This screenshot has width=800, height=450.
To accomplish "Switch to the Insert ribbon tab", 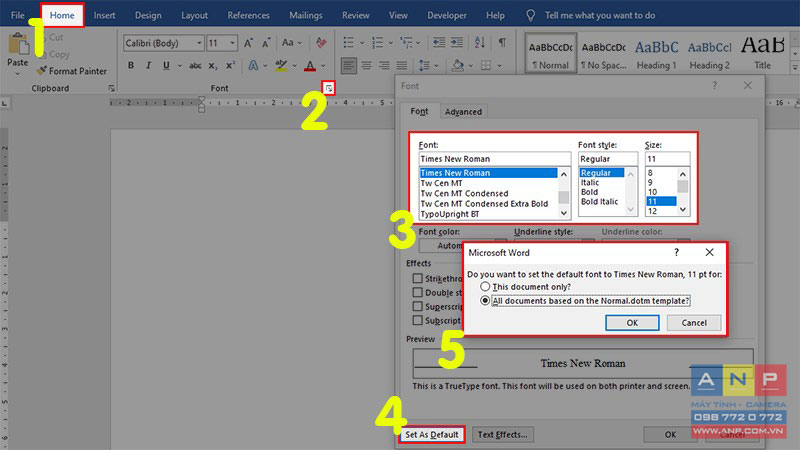I will pos(104,15).
